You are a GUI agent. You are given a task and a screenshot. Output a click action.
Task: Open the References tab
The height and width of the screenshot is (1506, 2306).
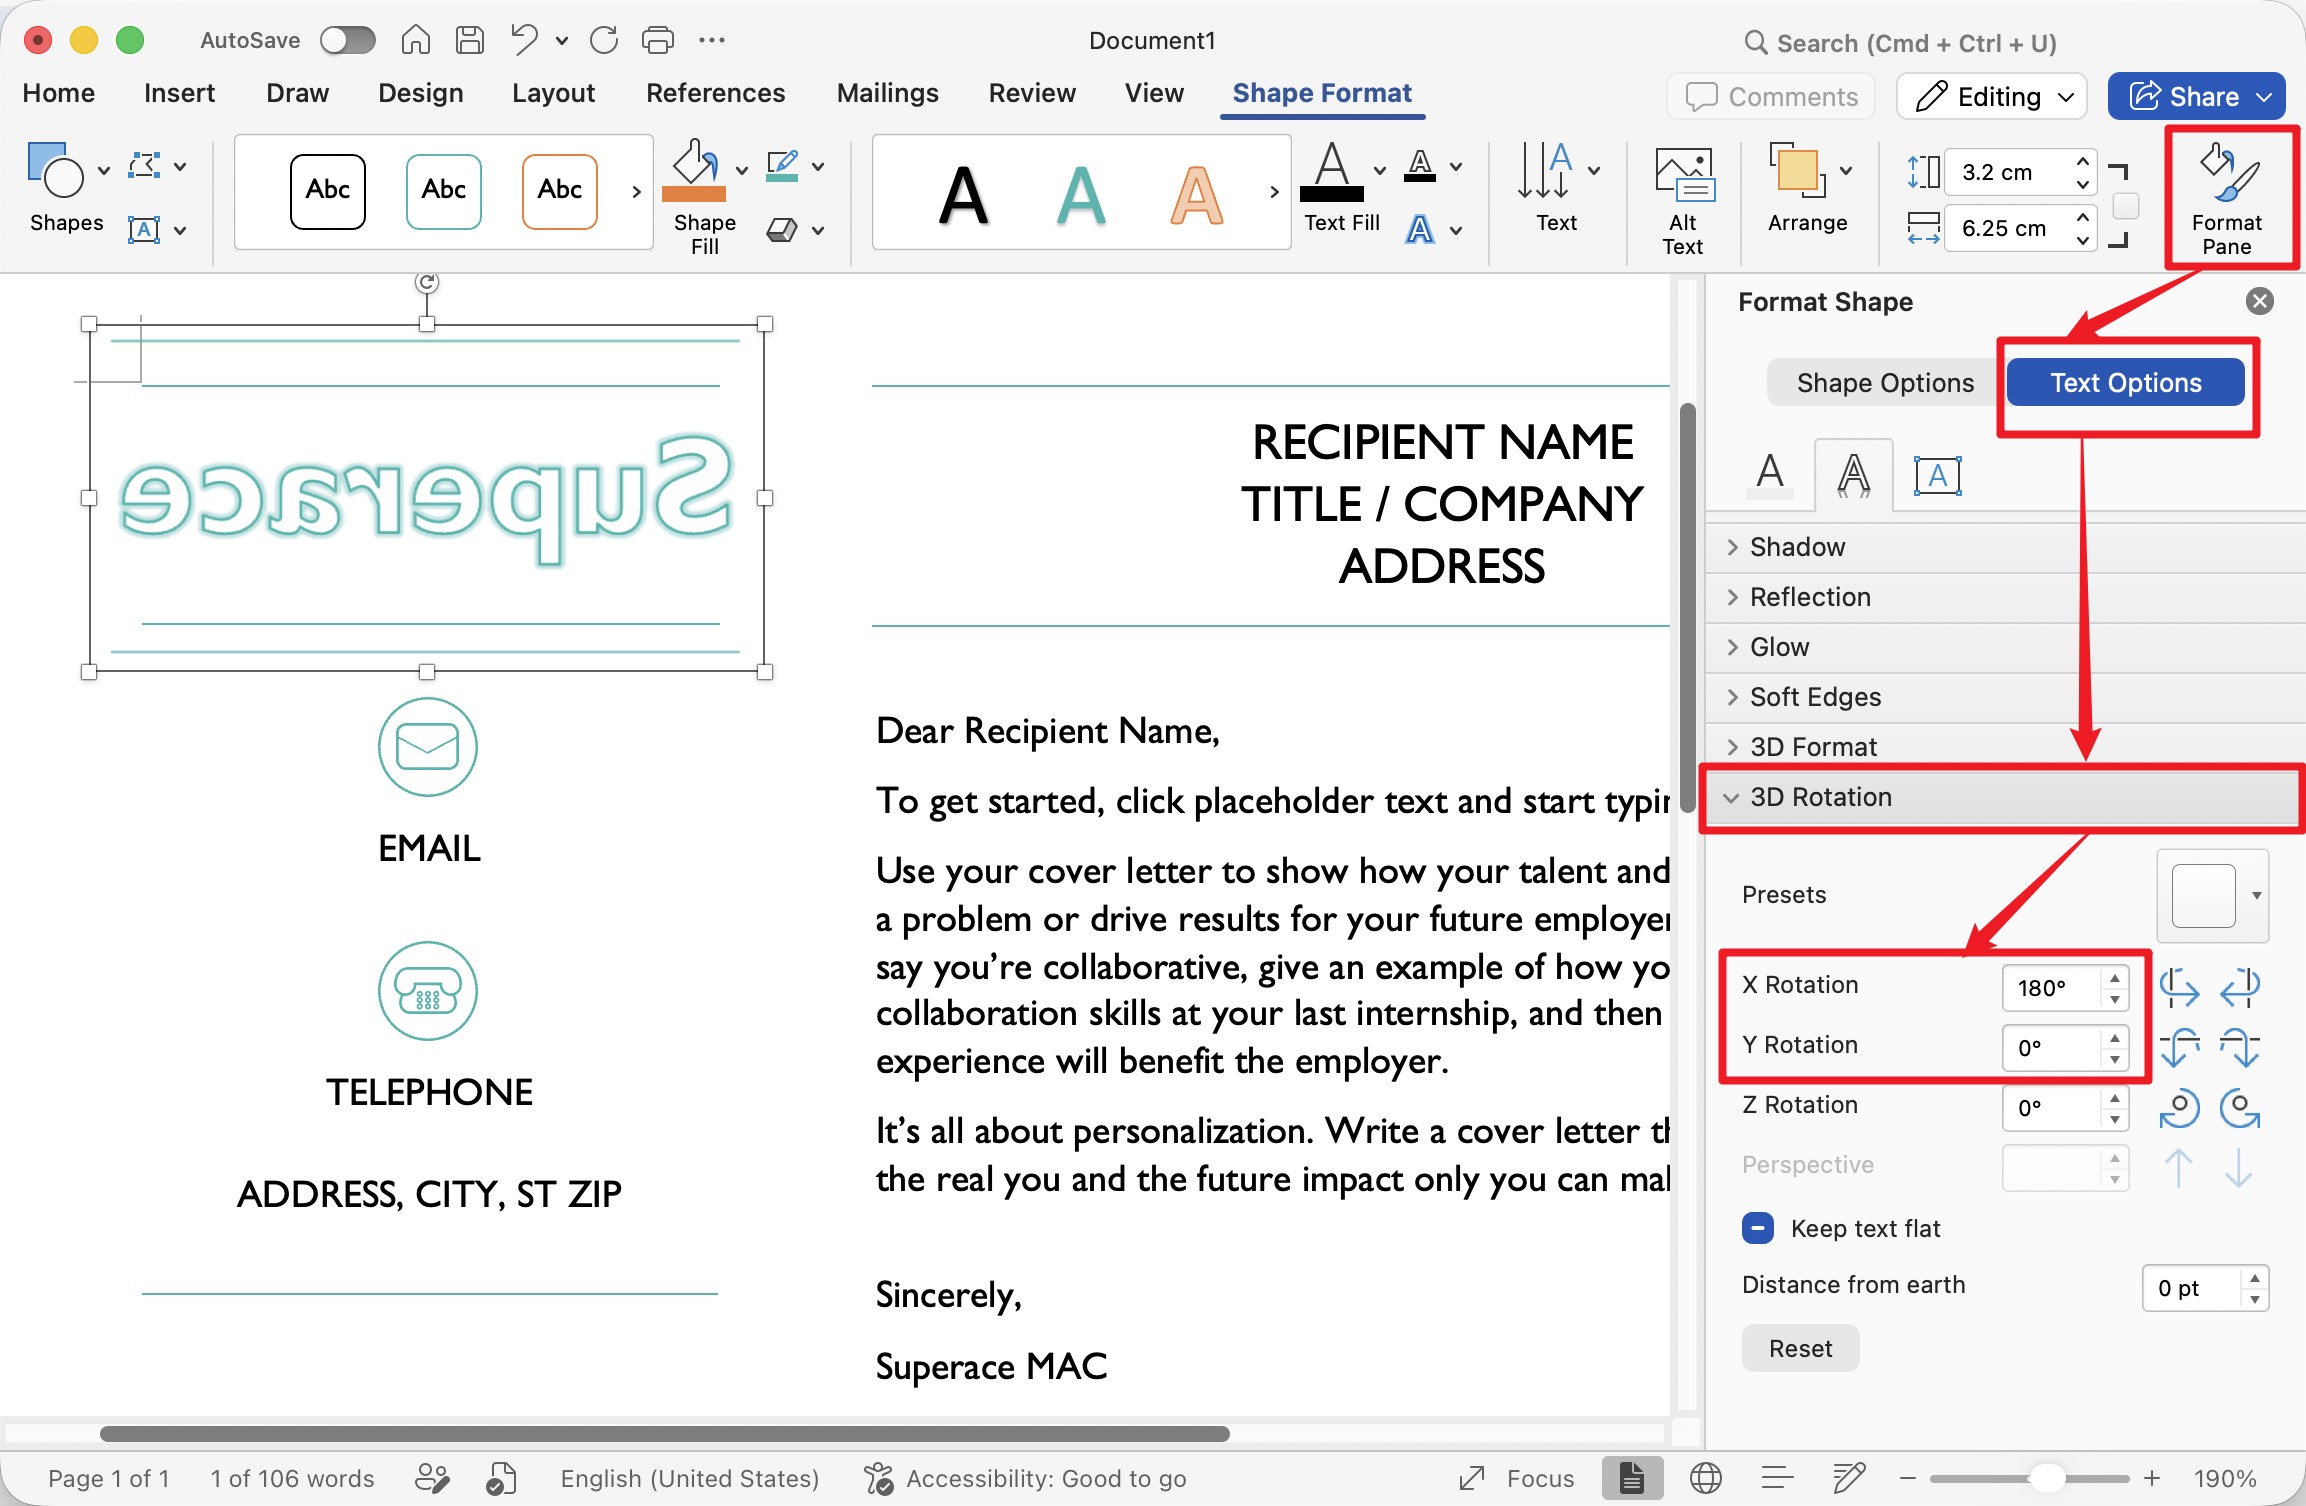tap(716, 93)
